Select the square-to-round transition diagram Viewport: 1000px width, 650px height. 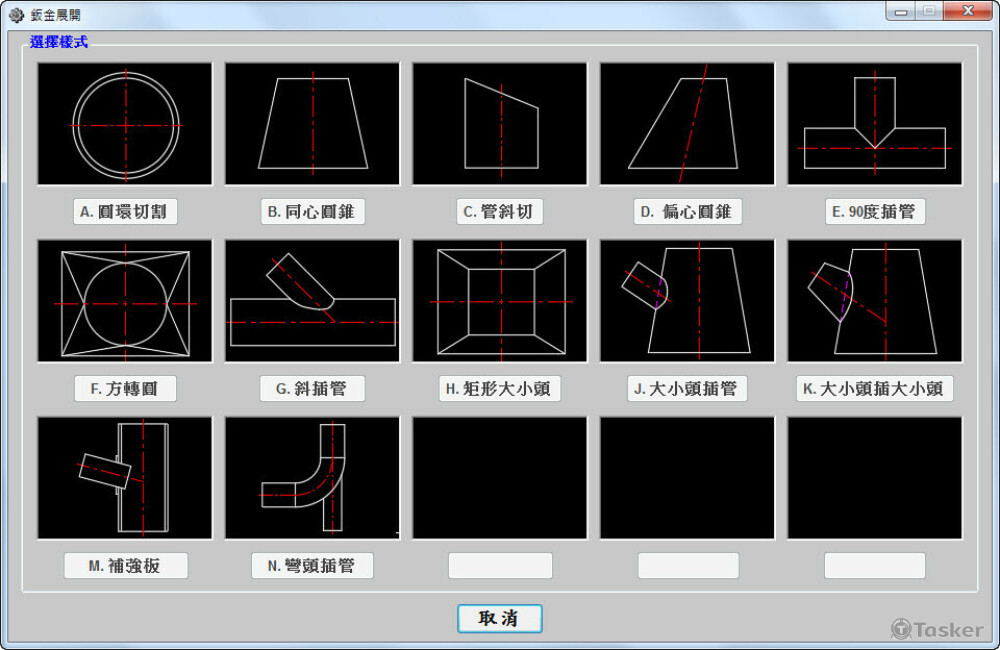[x=125, y=301]
